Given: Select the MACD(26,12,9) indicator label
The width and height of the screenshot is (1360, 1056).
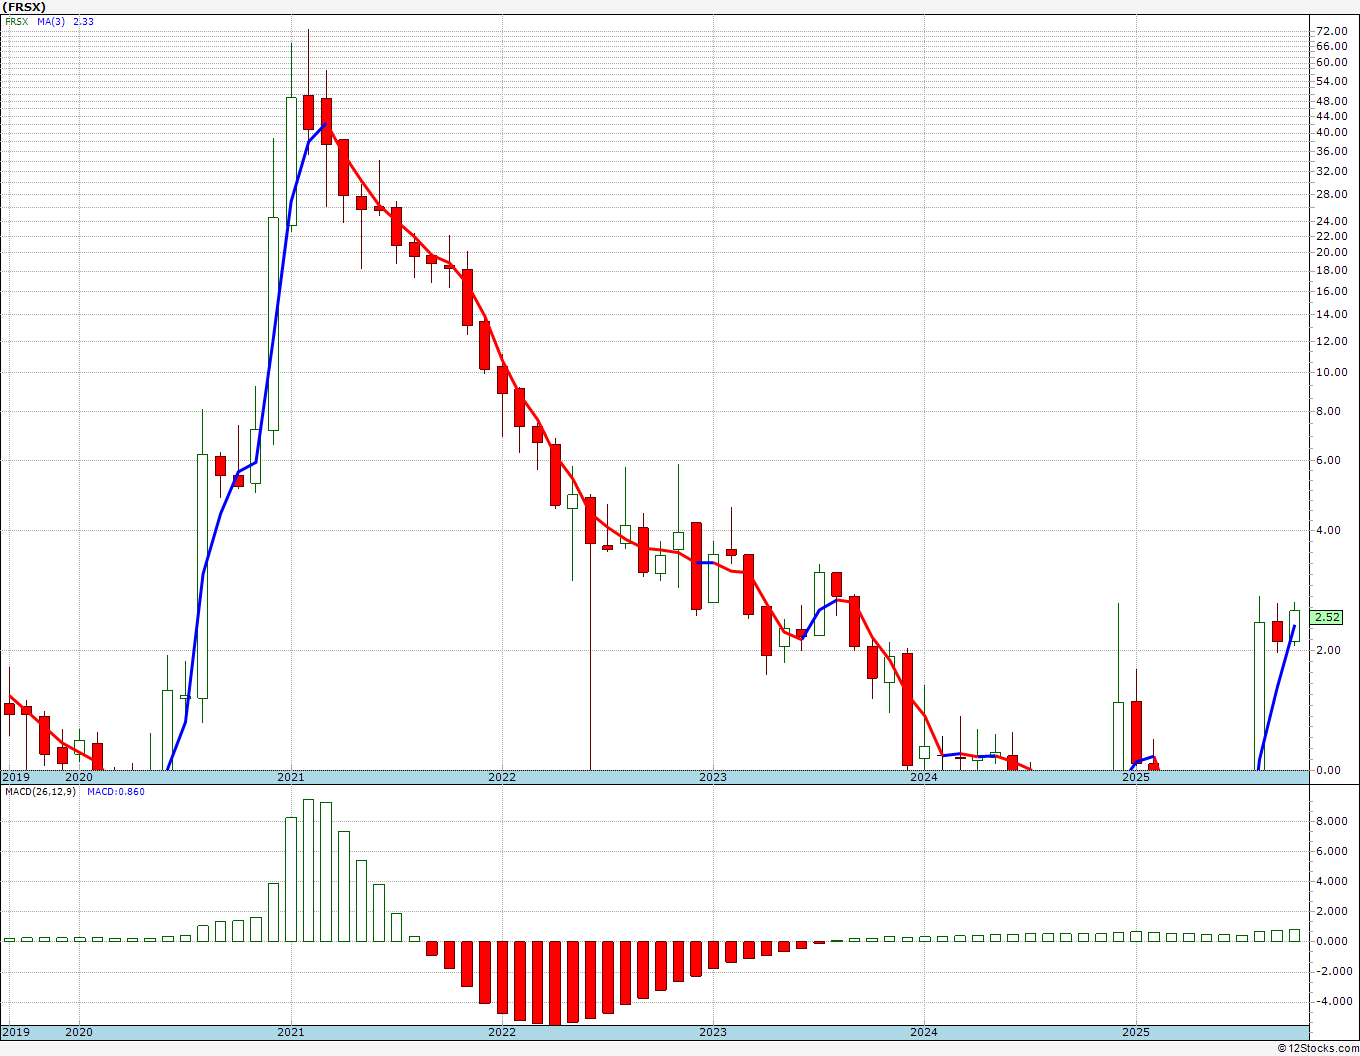Looking at the screenshot, I should click(x=40, y=792).
